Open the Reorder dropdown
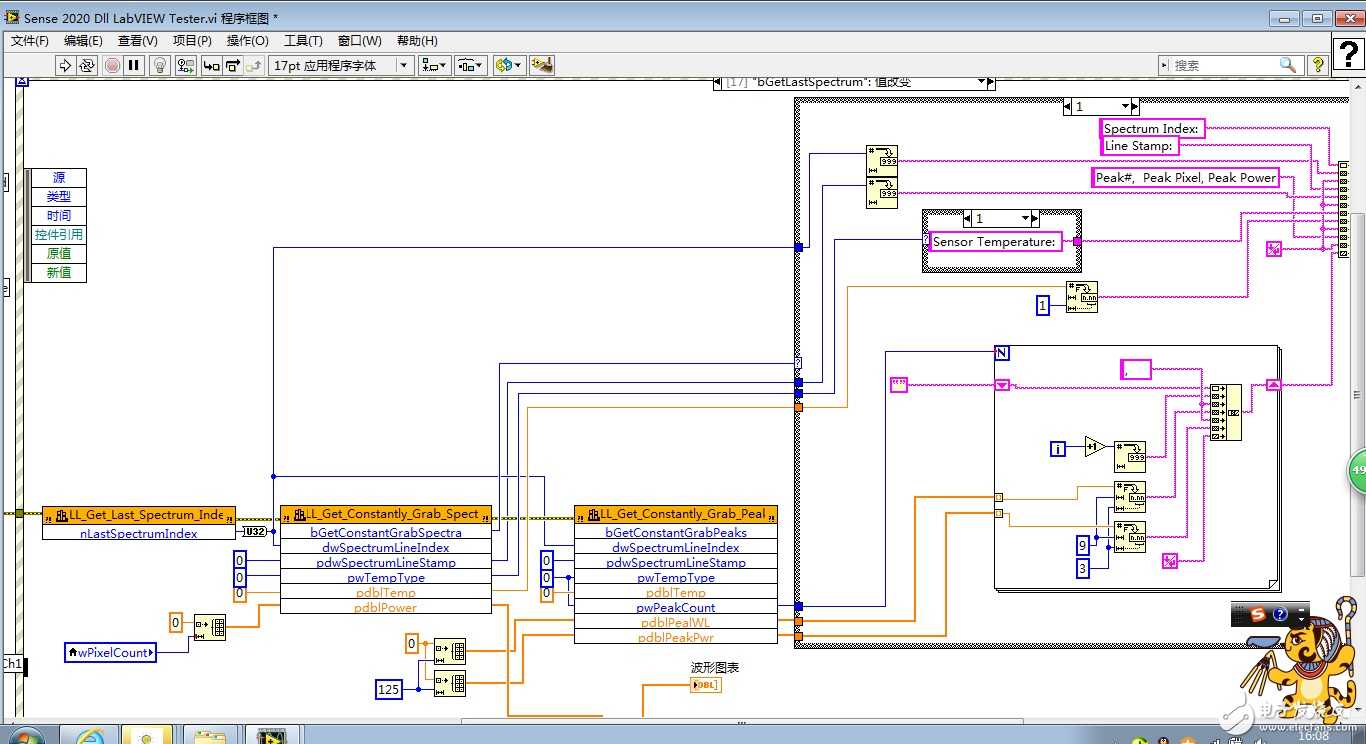Image resolution: width=1366 pixels, height=744 pixels. (508, 65)
